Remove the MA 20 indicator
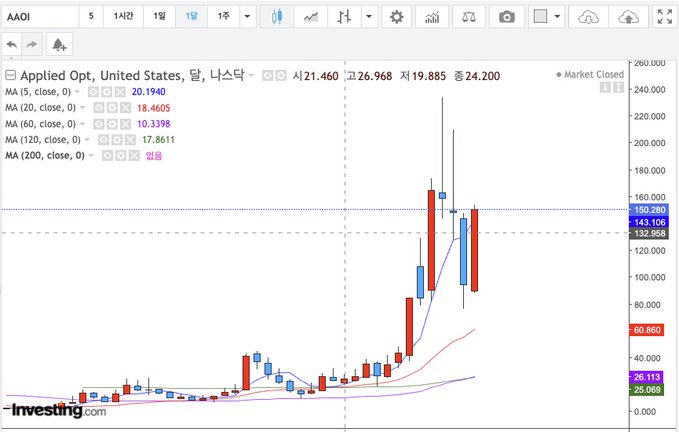679x432 pixels. (x=125, y=108)
